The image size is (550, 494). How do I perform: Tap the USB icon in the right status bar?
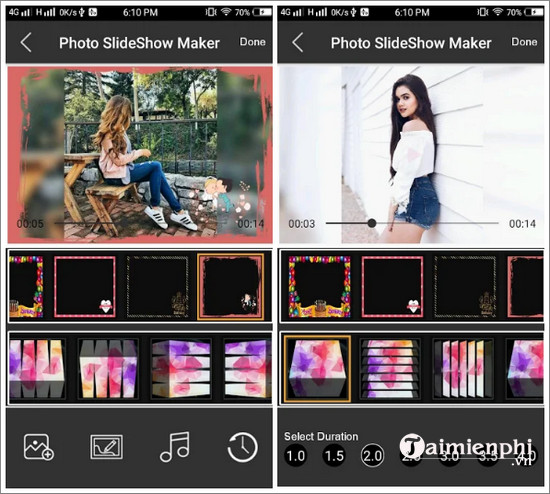tap(354, 13)
